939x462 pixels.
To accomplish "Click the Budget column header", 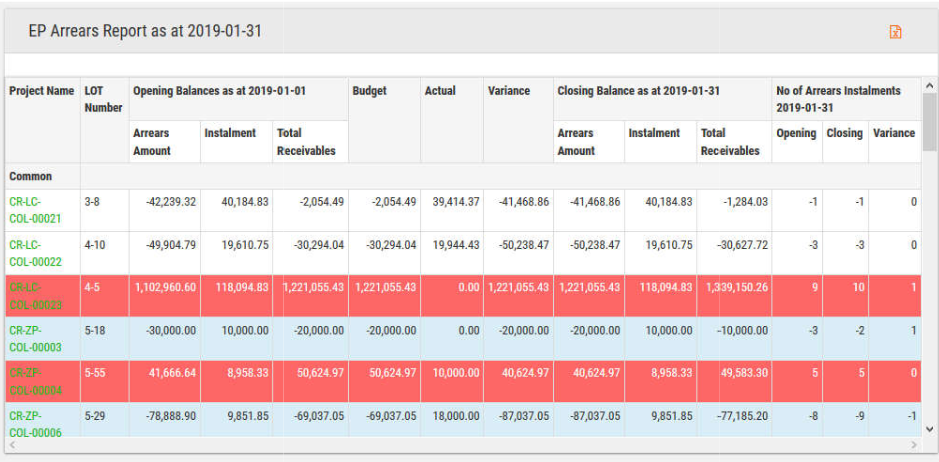I will [369, 91].
